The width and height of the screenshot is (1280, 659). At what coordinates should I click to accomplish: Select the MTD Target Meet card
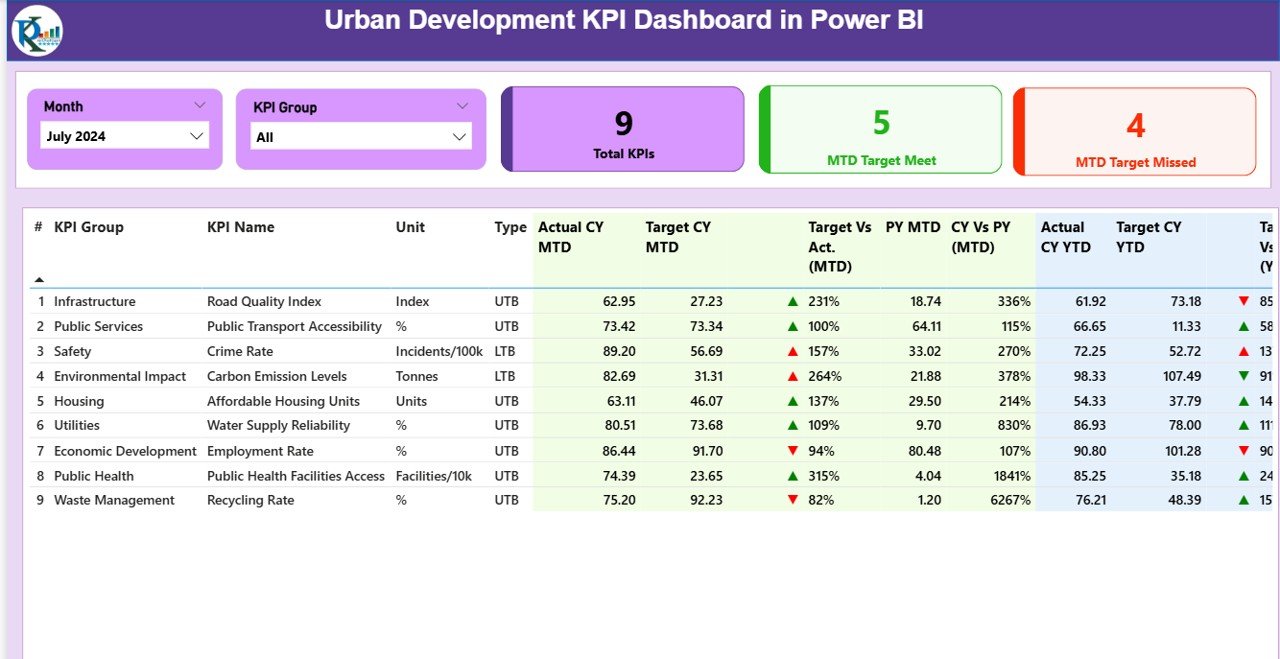click(881, 130)
